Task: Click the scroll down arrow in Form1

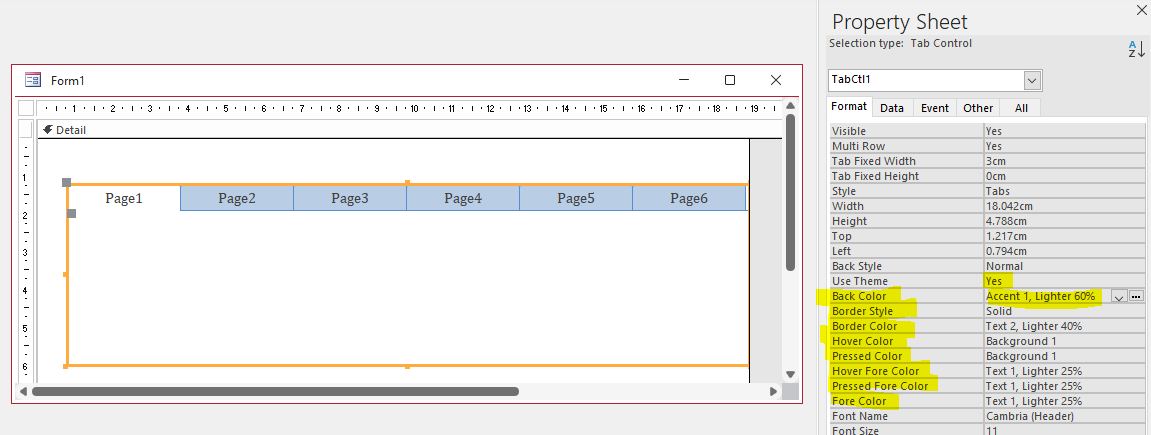Action: (790, 375)
